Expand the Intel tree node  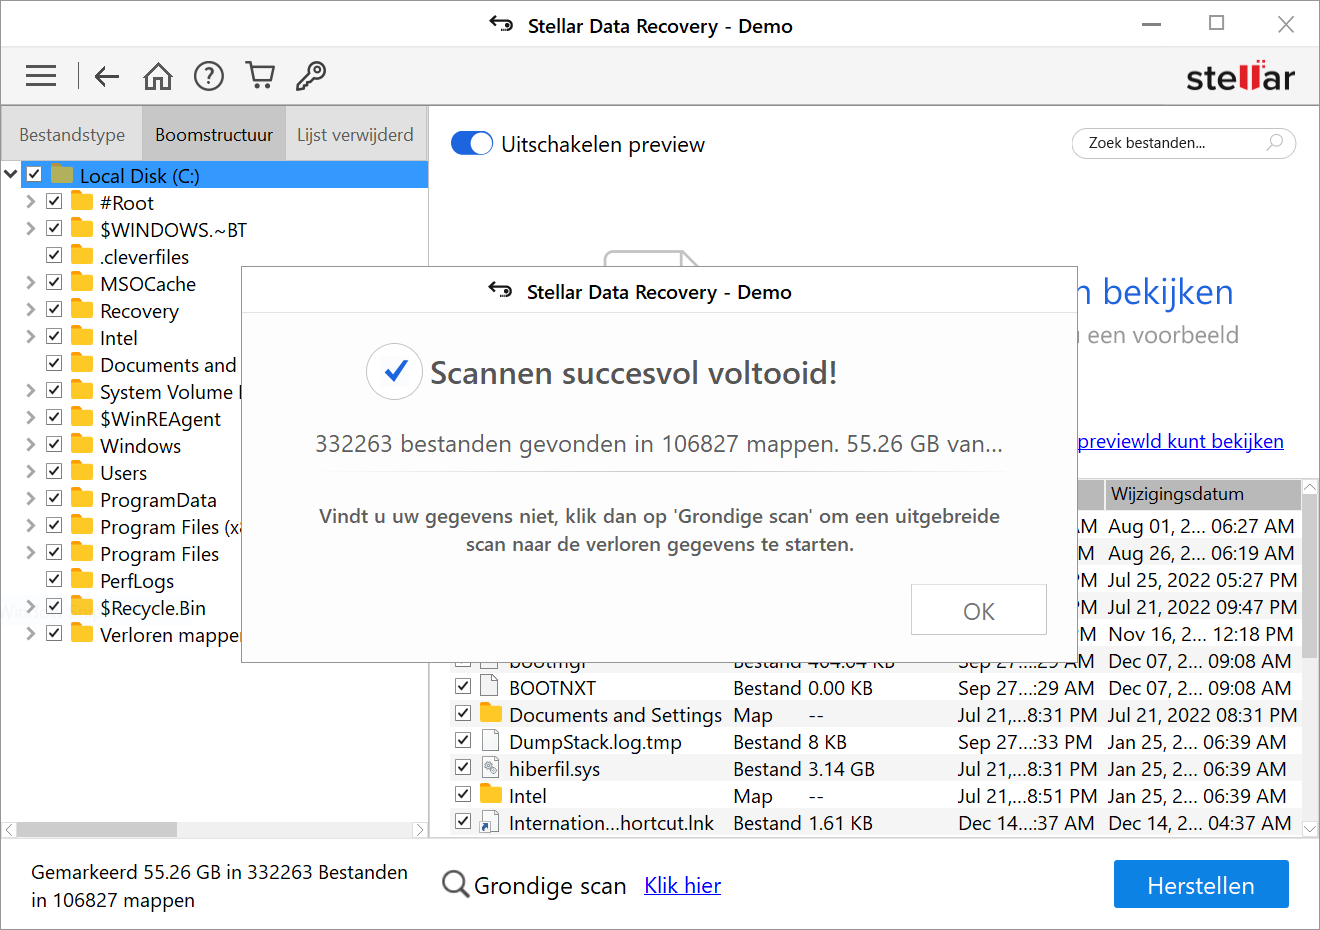pyautogui.click(x=30, y=336)
